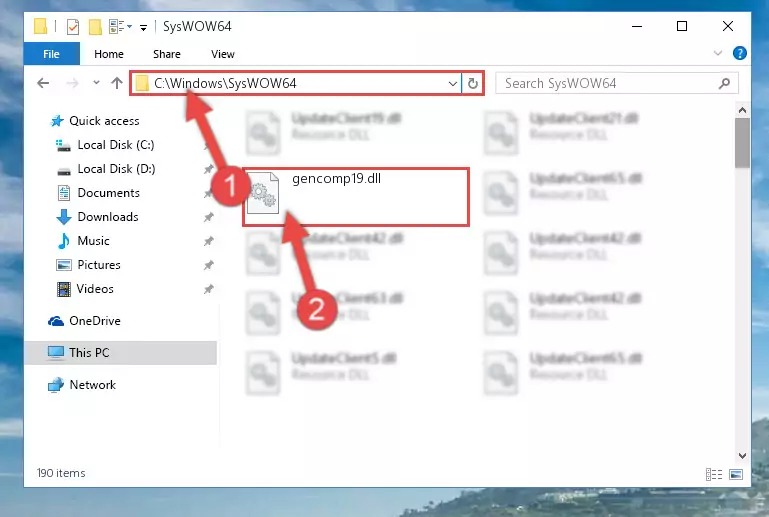Select the gencomp19.dll file name

click(x=336, y=179)
